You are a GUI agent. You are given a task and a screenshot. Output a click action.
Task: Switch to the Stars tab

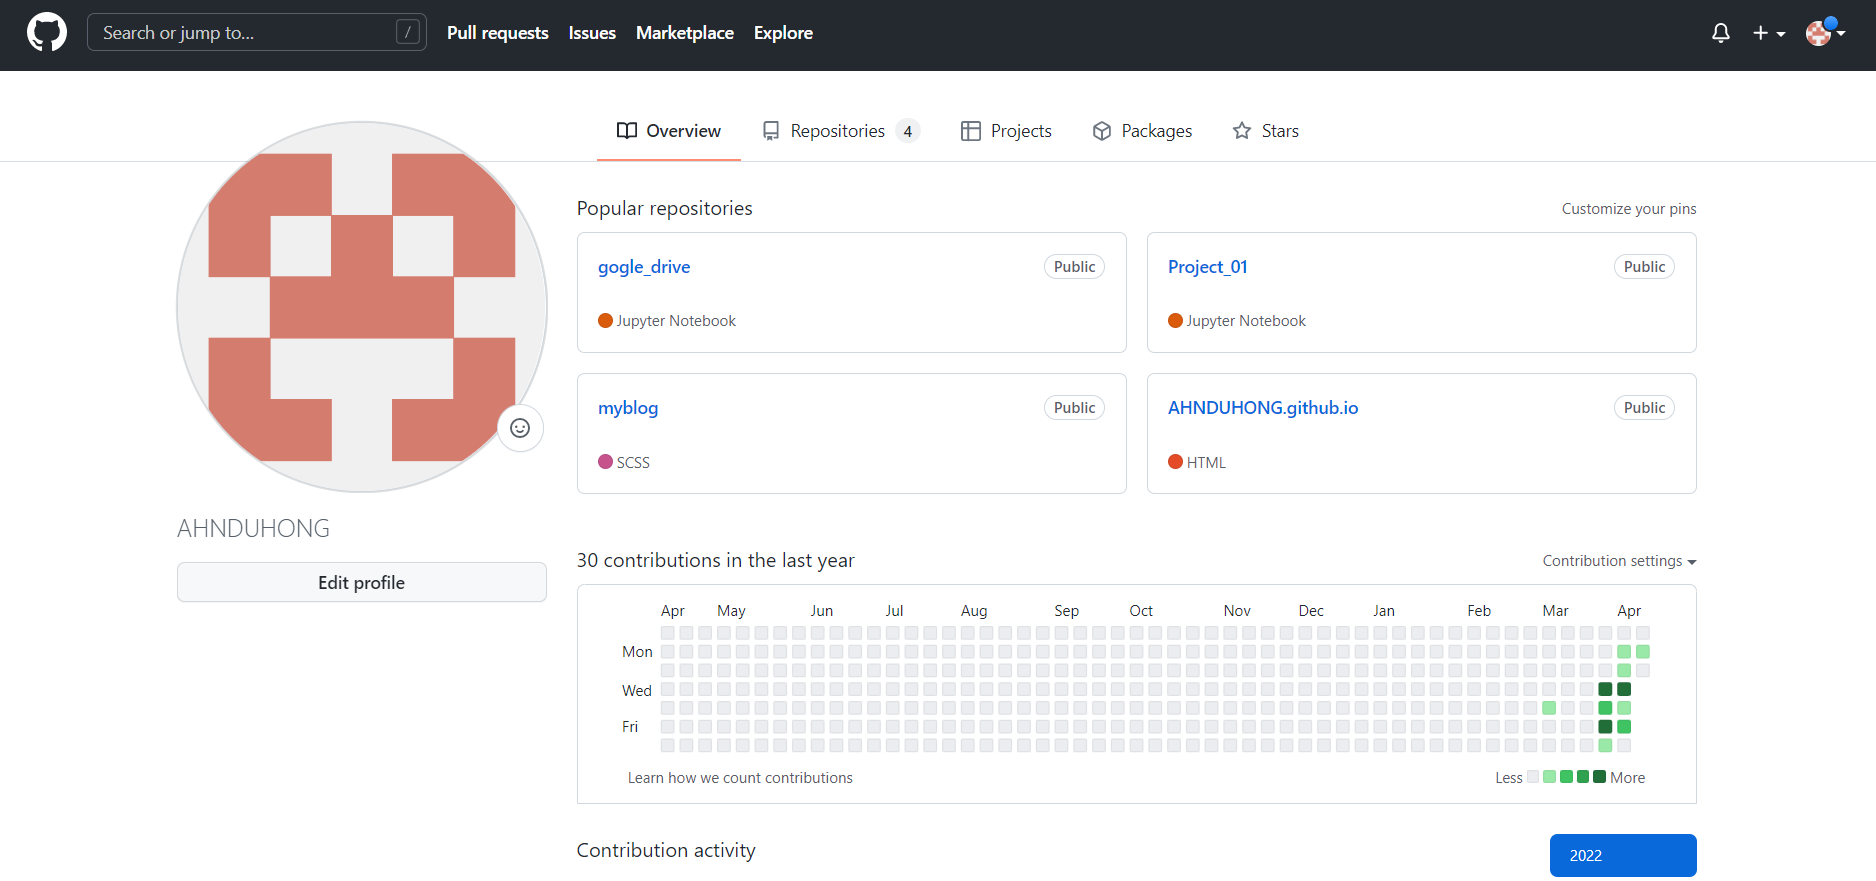coord(1266,131)
